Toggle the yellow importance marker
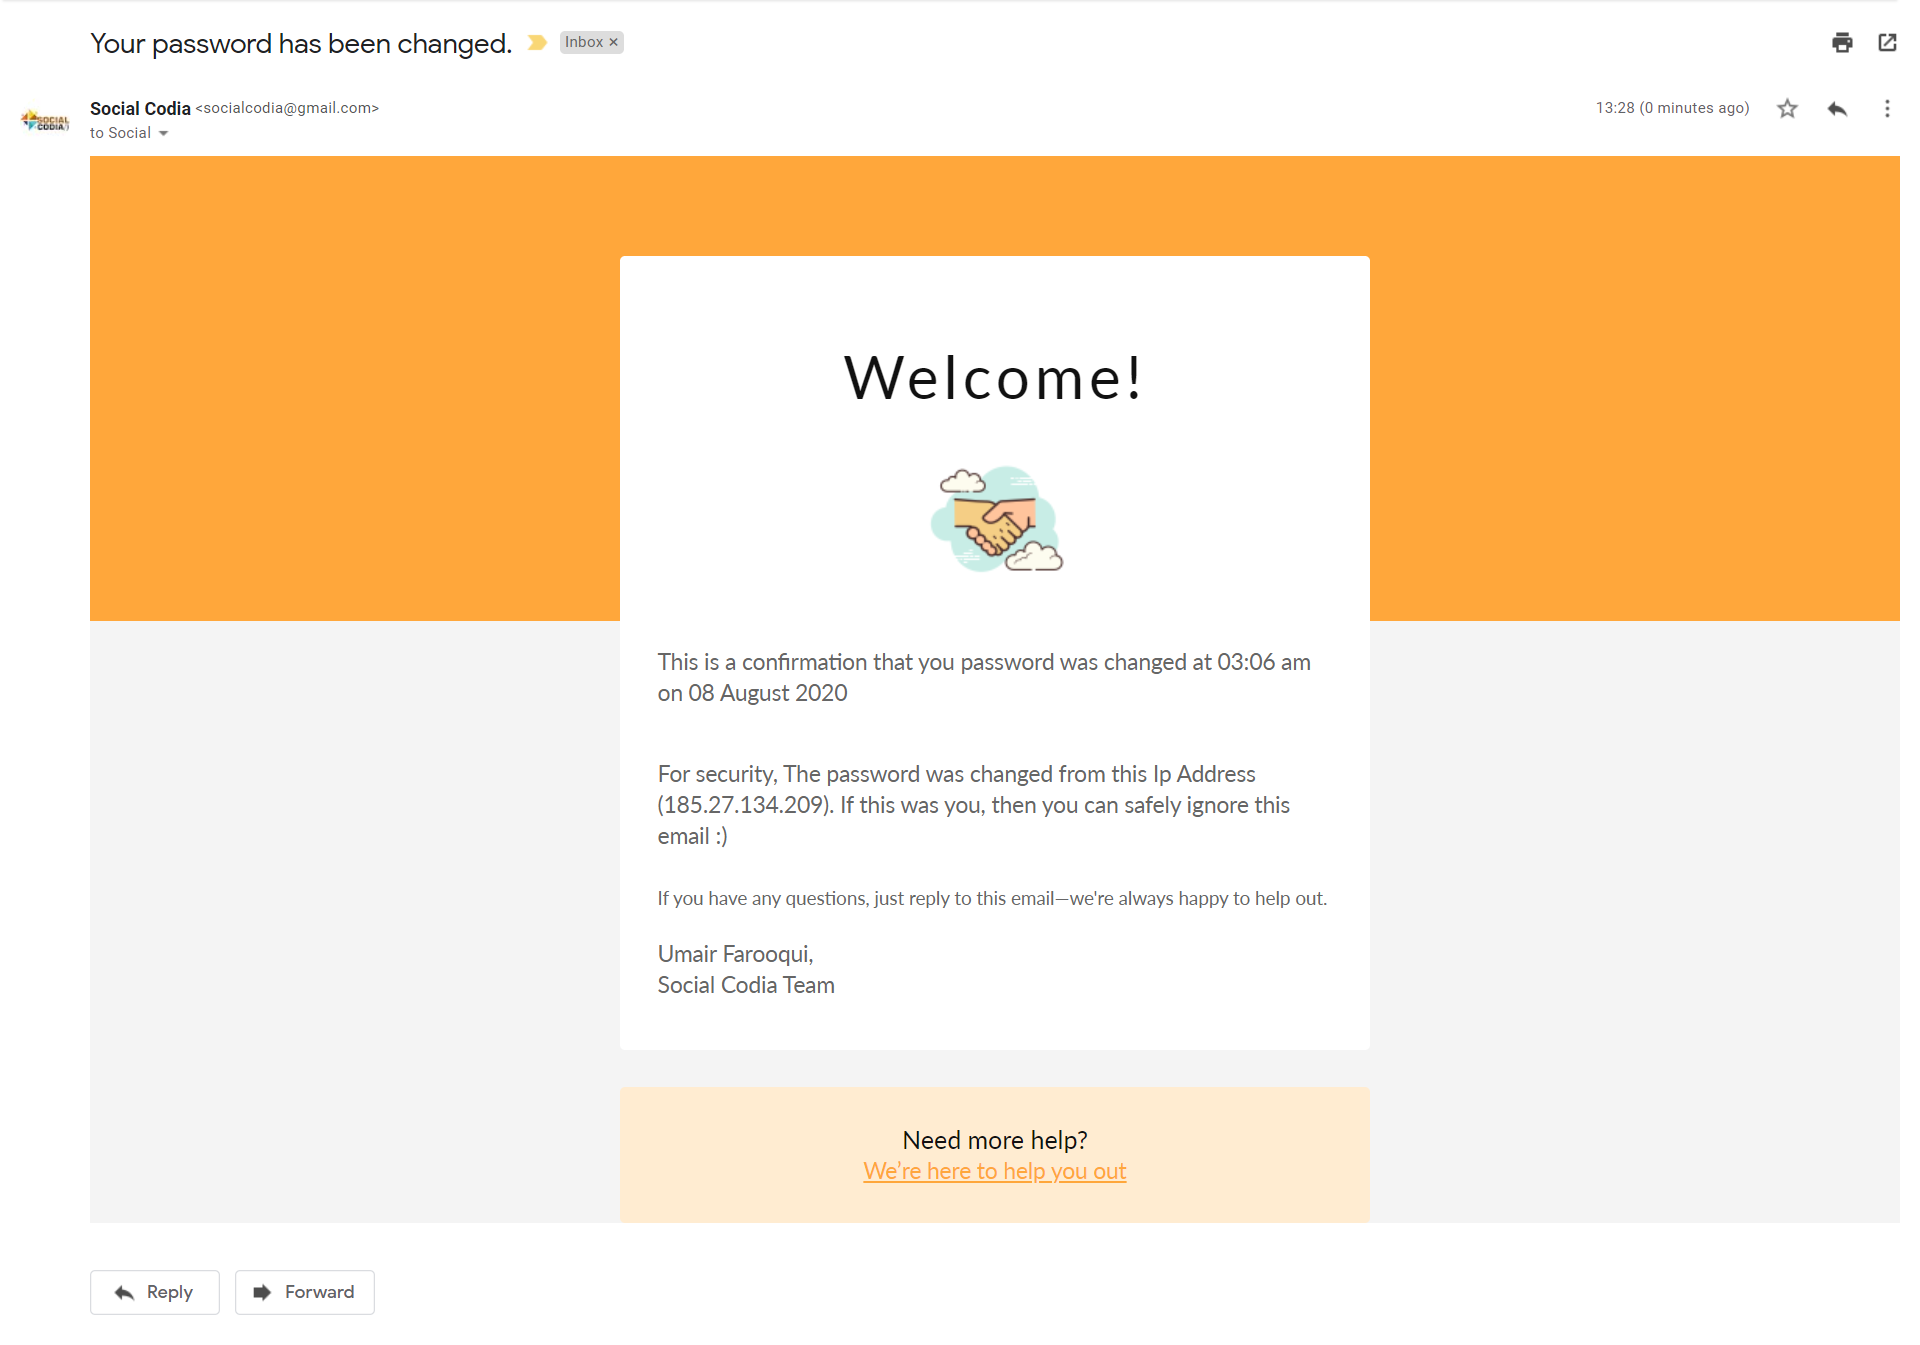The image size is (1920, 1345). [x=537, y=42]
